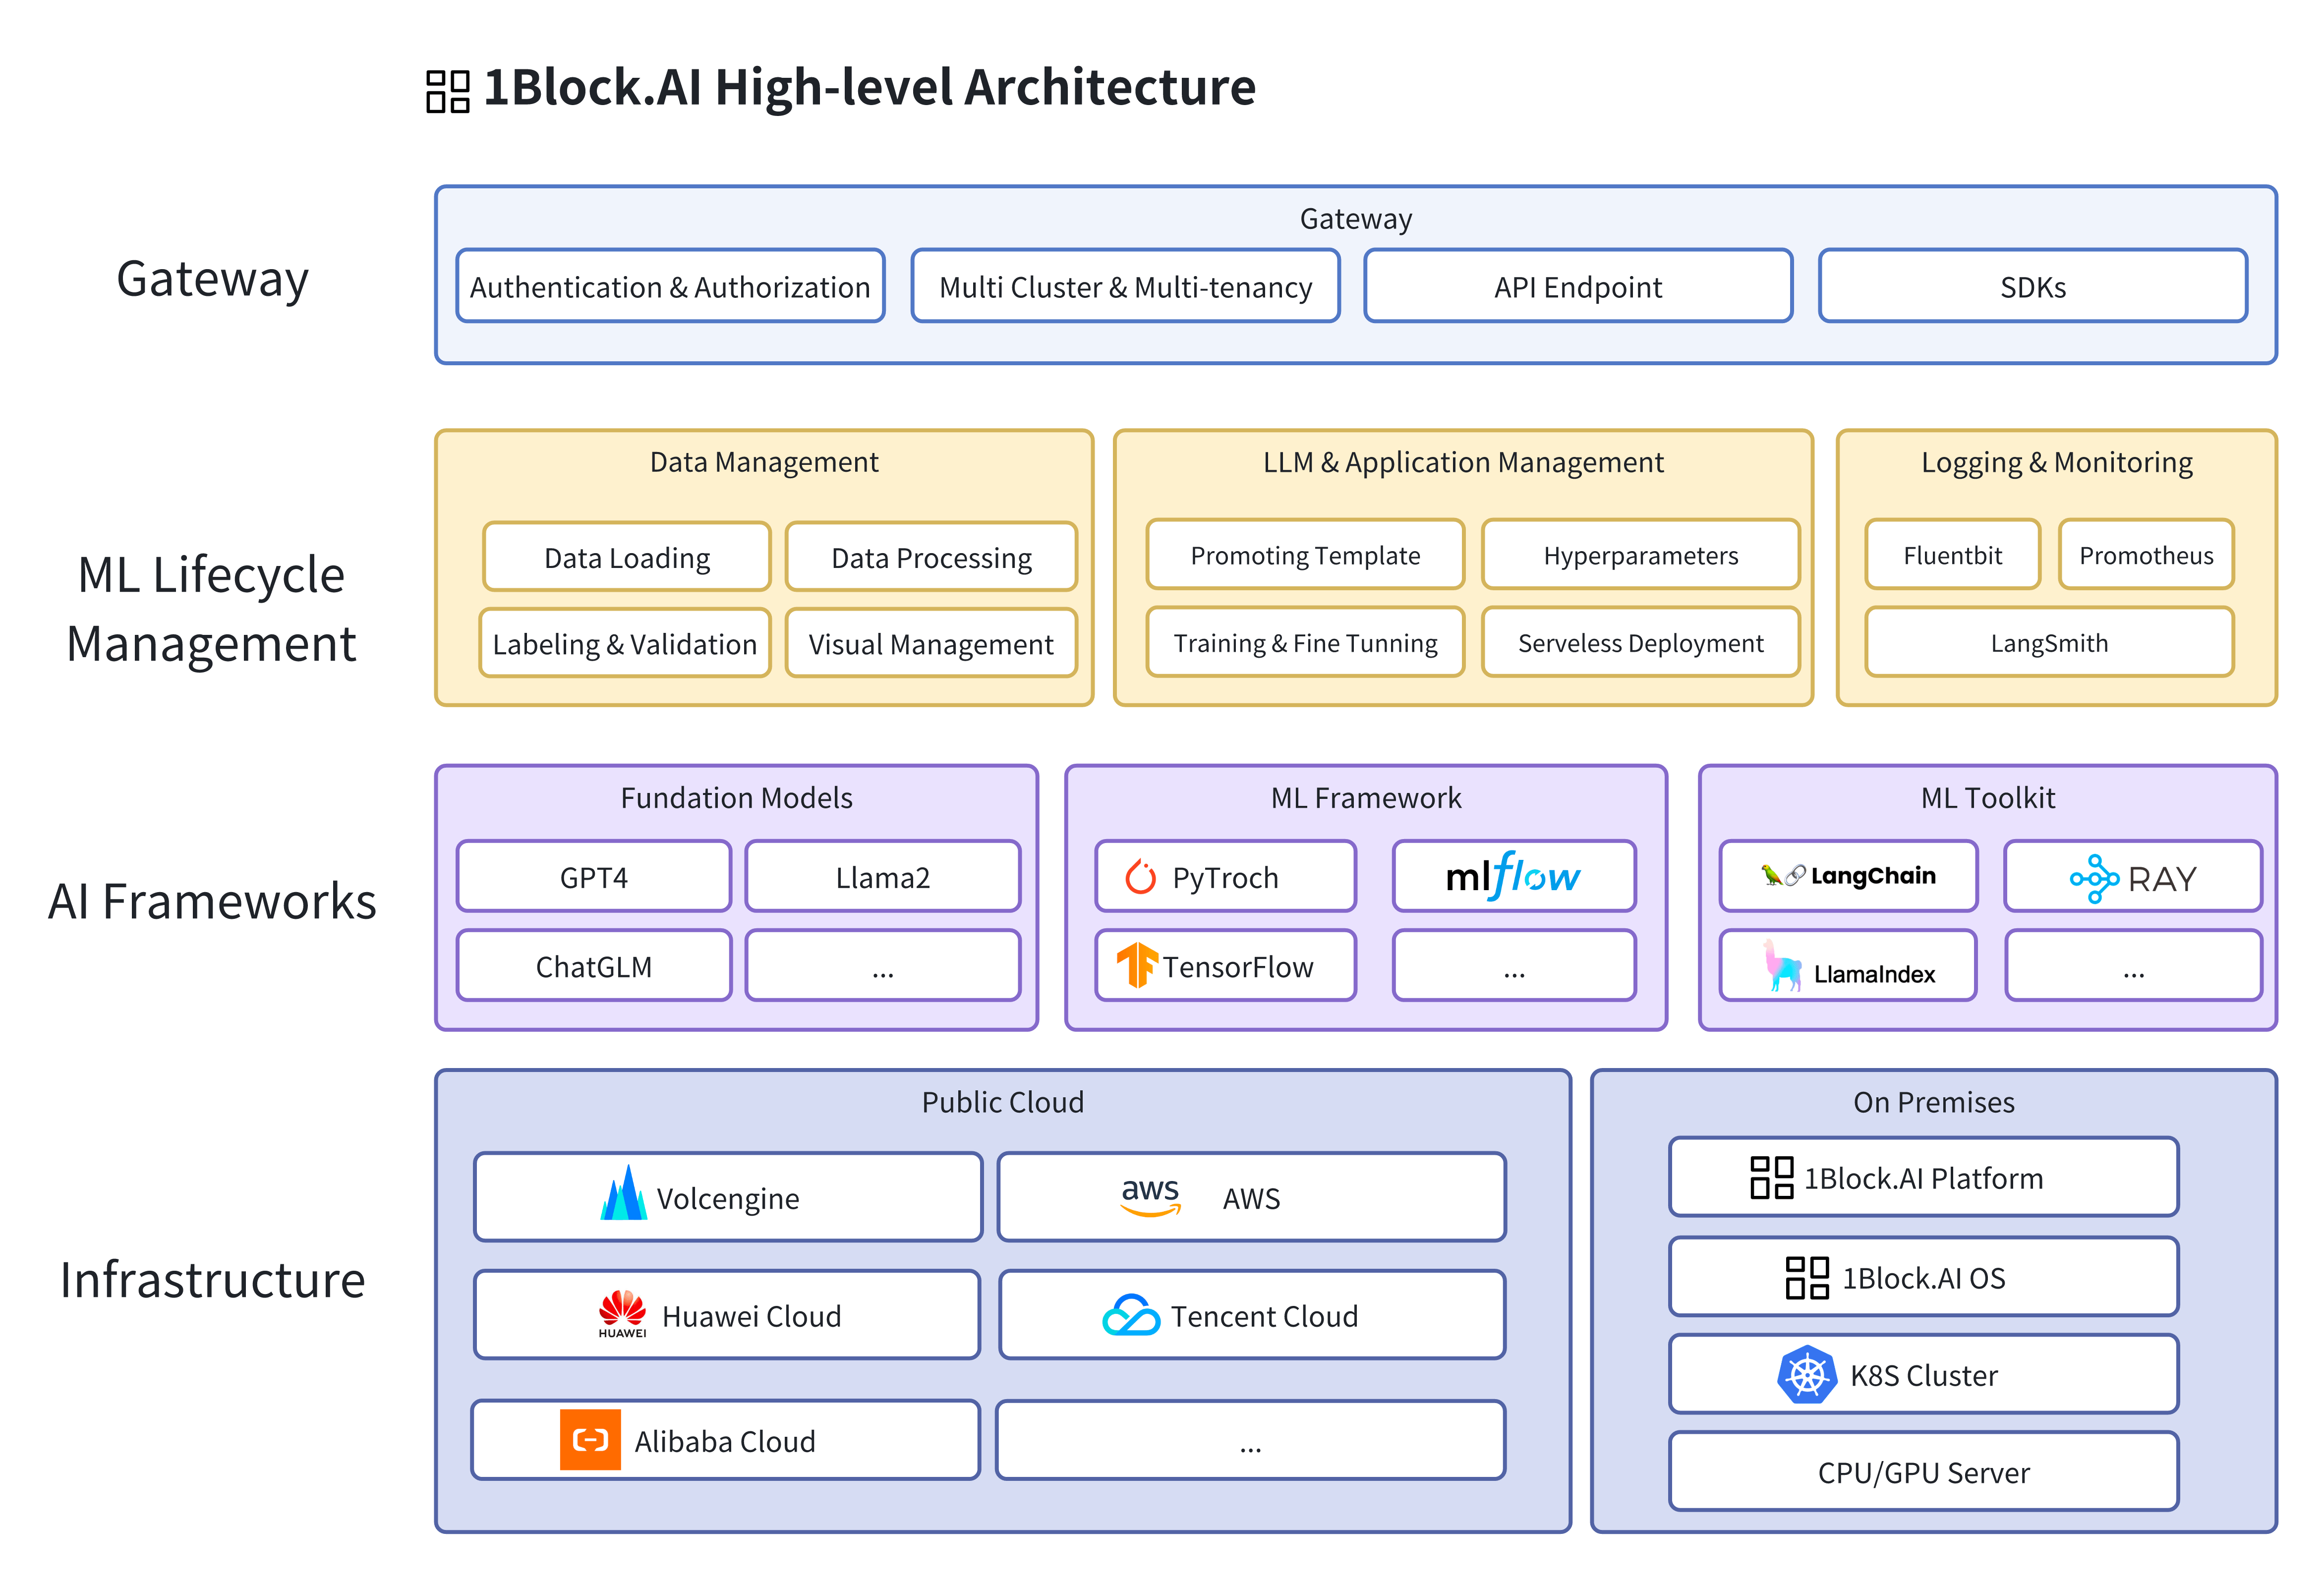Click the ellipsis box under Public Cloud
The image size is (2324, 1580).
point(1250,1439)
